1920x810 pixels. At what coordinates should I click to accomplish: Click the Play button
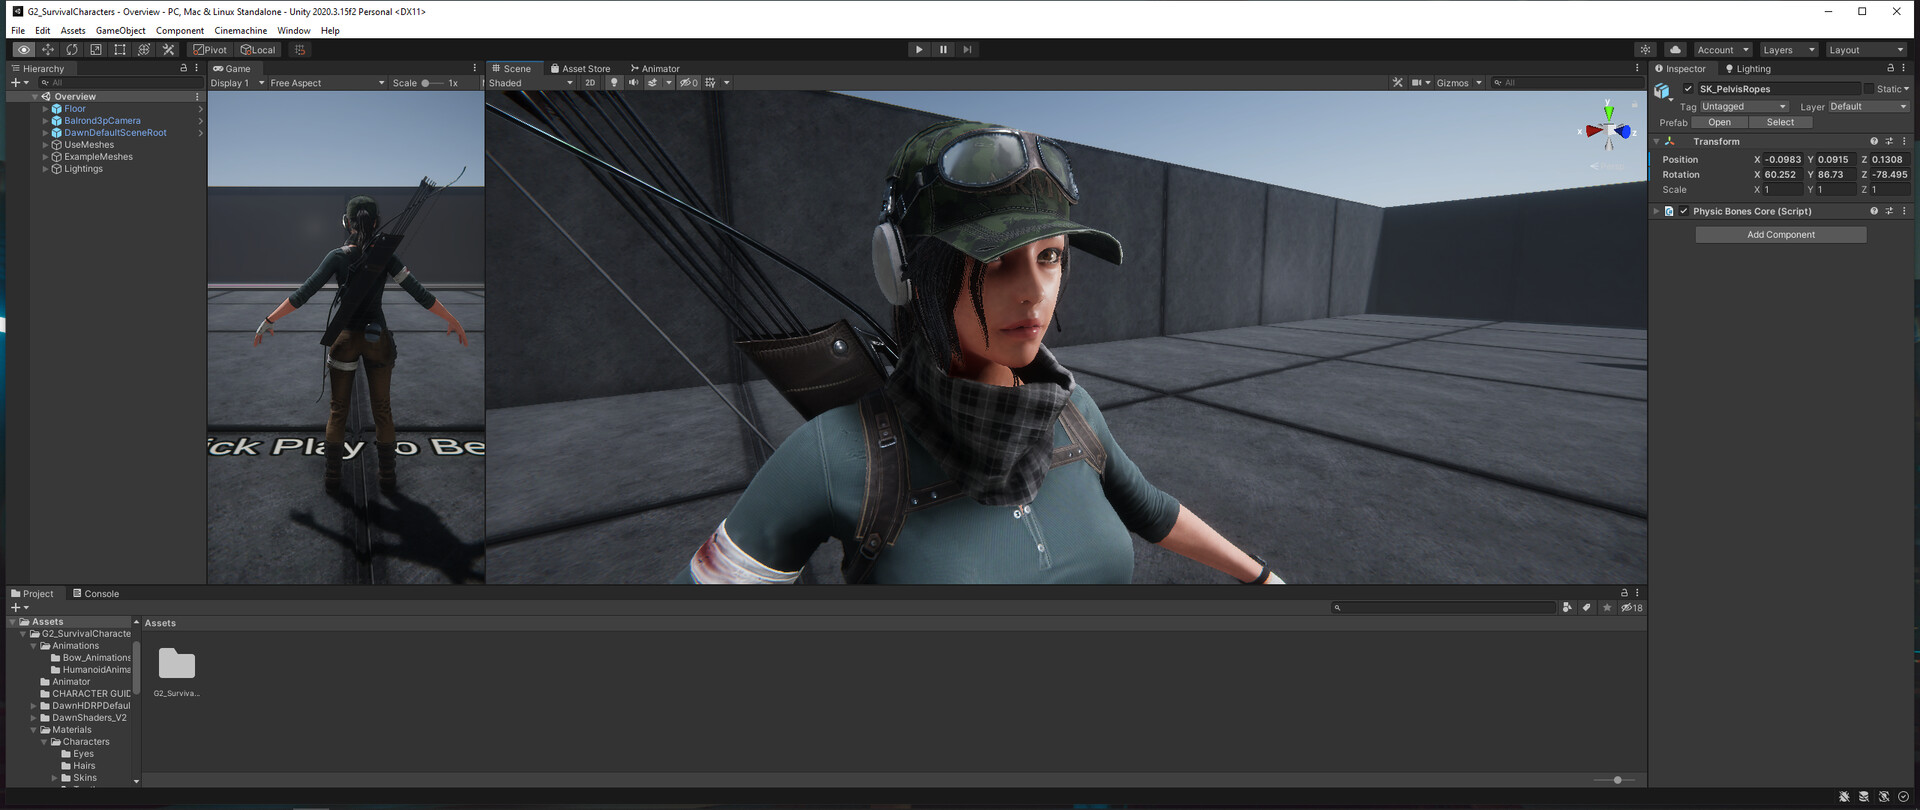coord(919,49)
